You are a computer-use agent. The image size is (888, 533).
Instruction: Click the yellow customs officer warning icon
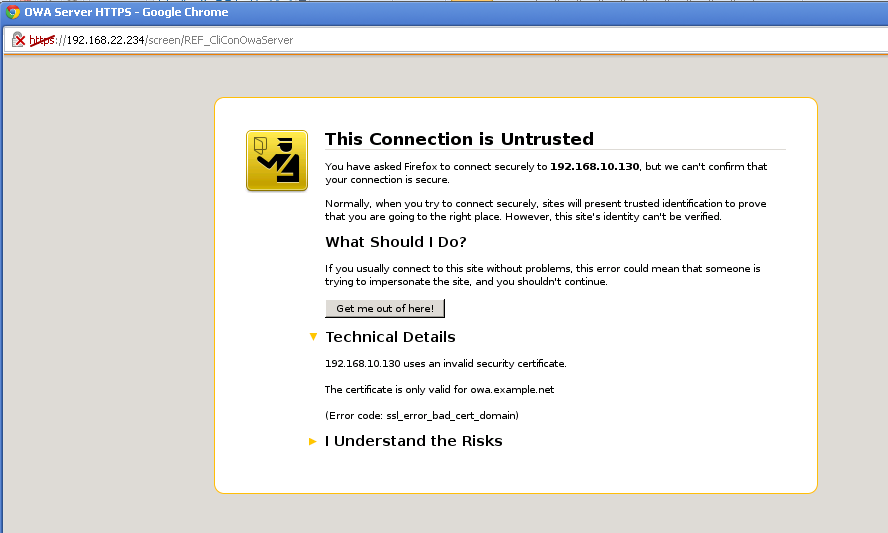277,161
